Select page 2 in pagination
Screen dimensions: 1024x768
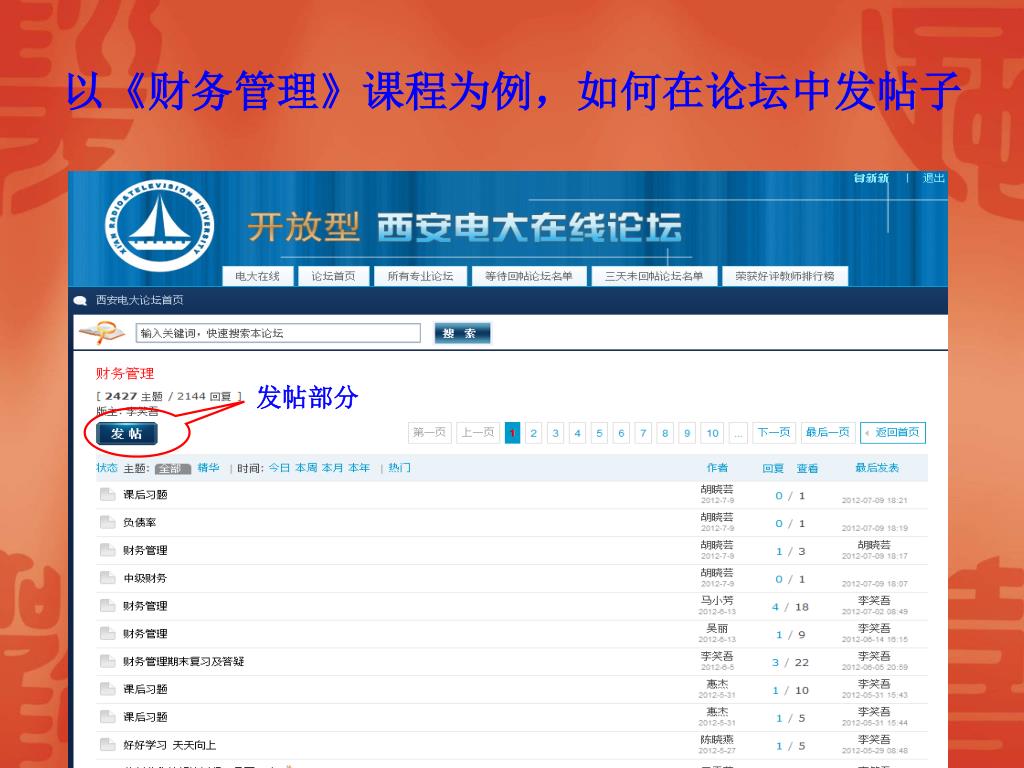click(x=534, y=433)
